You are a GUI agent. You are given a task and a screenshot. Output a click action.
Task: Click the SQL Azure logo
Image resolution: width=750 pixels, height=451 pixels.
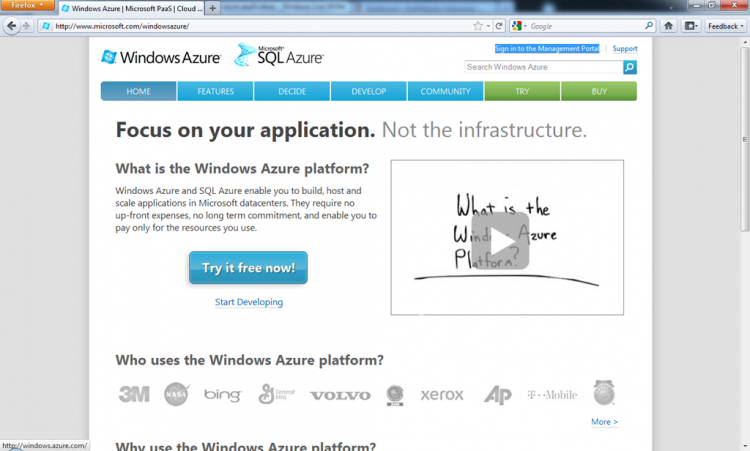(x=279, y=55)
